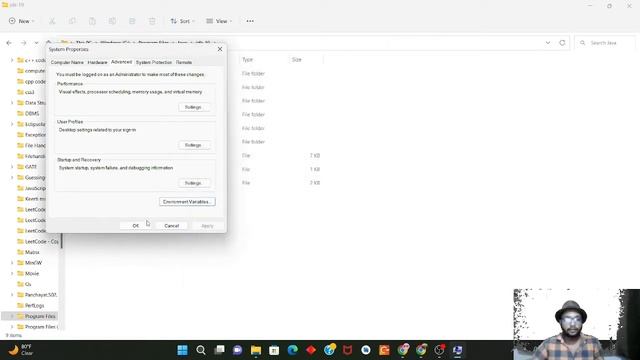Open the Teams Chat taskbar icon
The height and width of the screenshot is (360, 640).
[238, 350]
